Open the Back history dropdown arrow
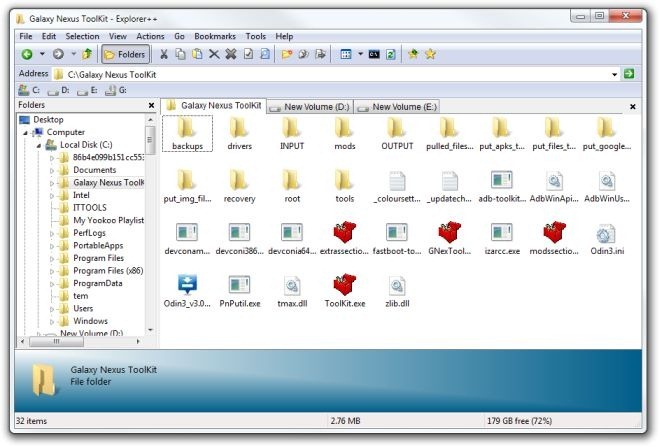 click(42, 54)
